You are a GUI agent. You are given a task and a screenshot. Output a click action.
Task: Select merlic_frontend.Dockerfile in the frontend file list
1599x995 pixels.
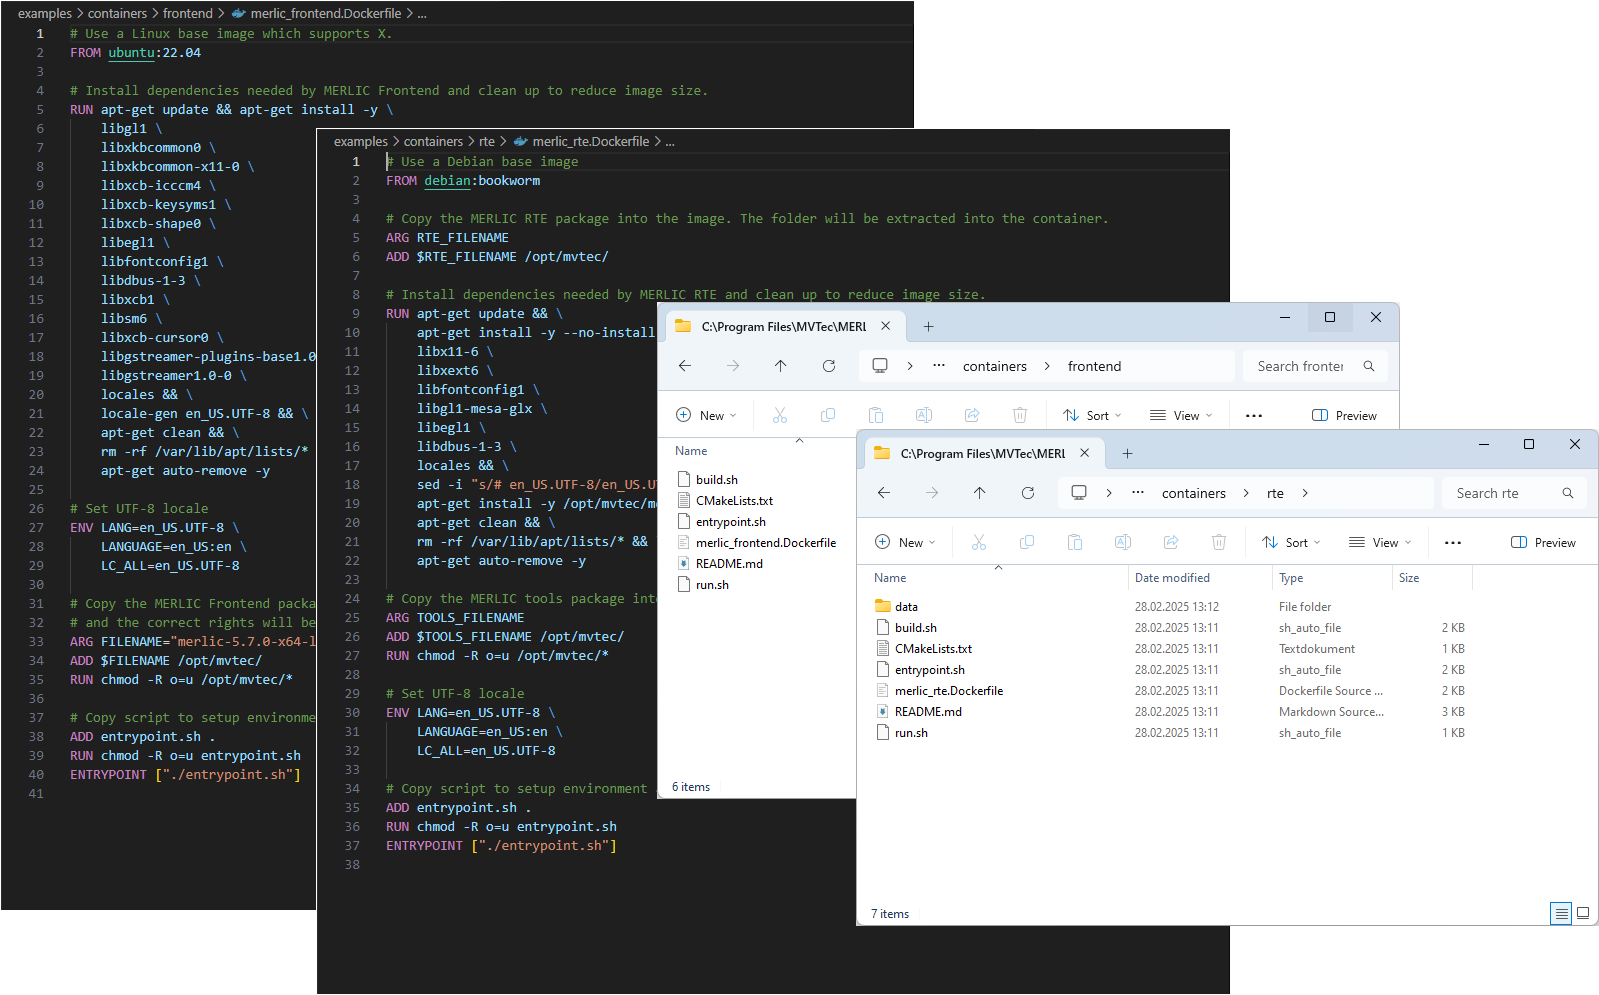coord(765,543)
